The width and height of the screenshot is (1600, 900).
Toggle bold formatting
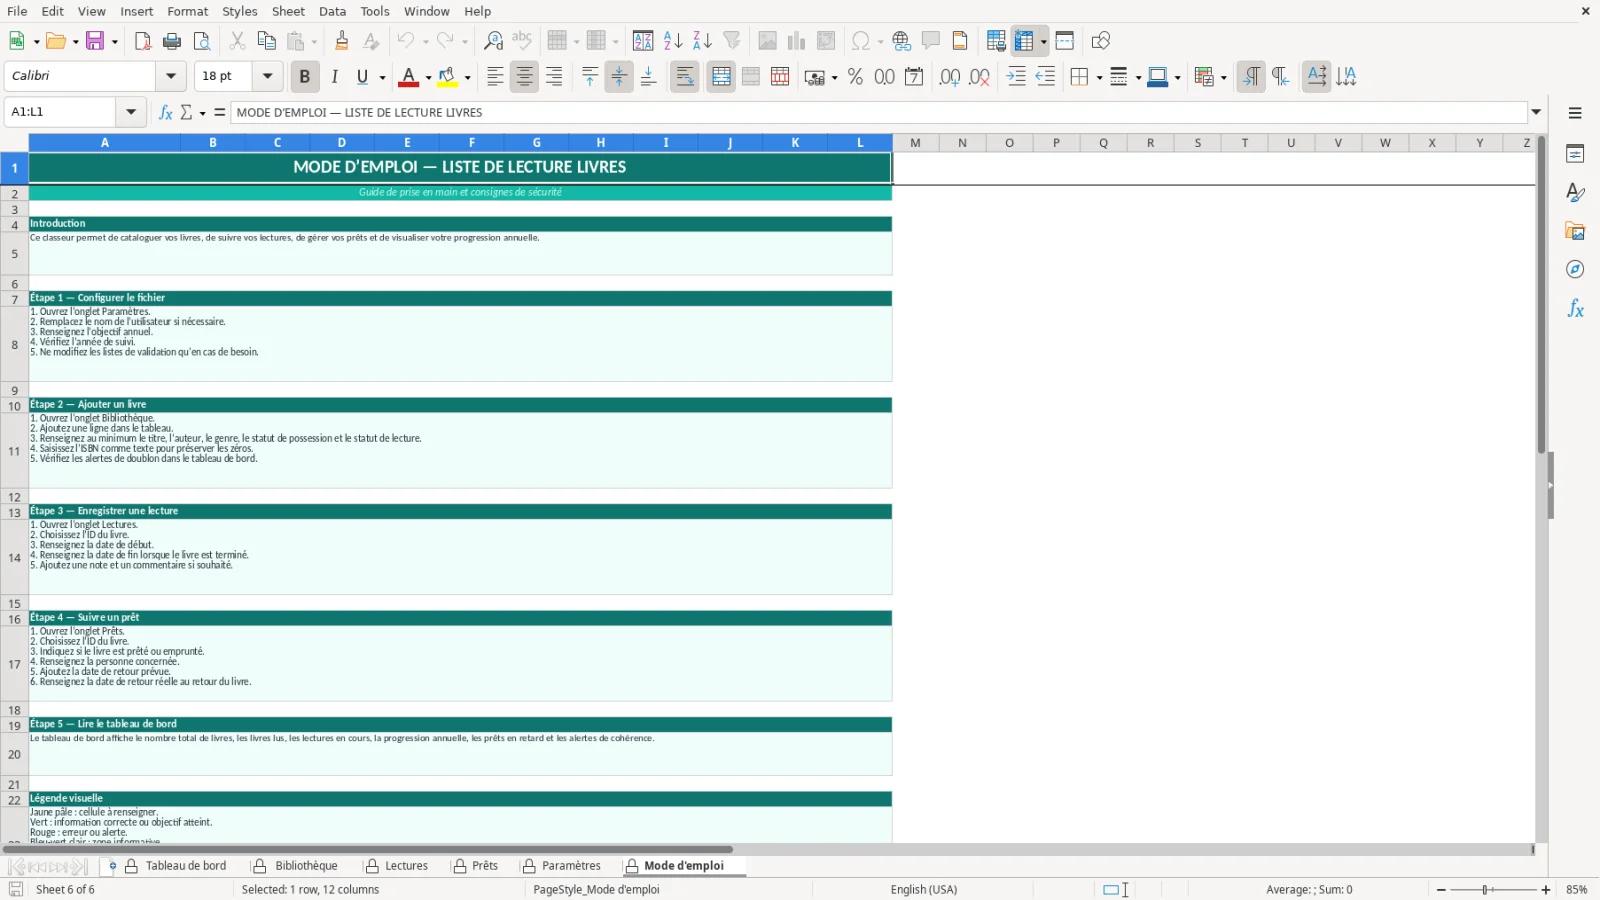305,77
